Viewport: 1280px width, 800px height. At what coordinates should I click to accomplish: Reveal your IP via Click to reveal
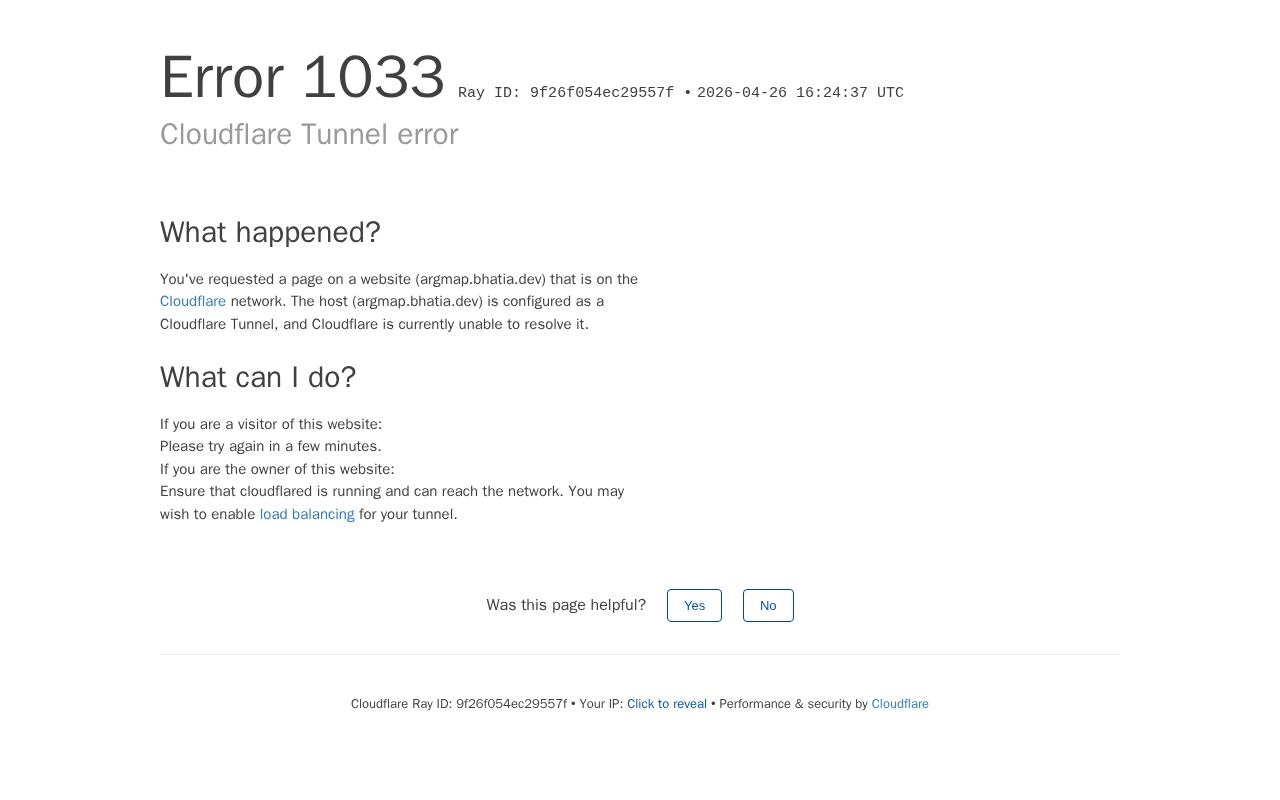667,704
